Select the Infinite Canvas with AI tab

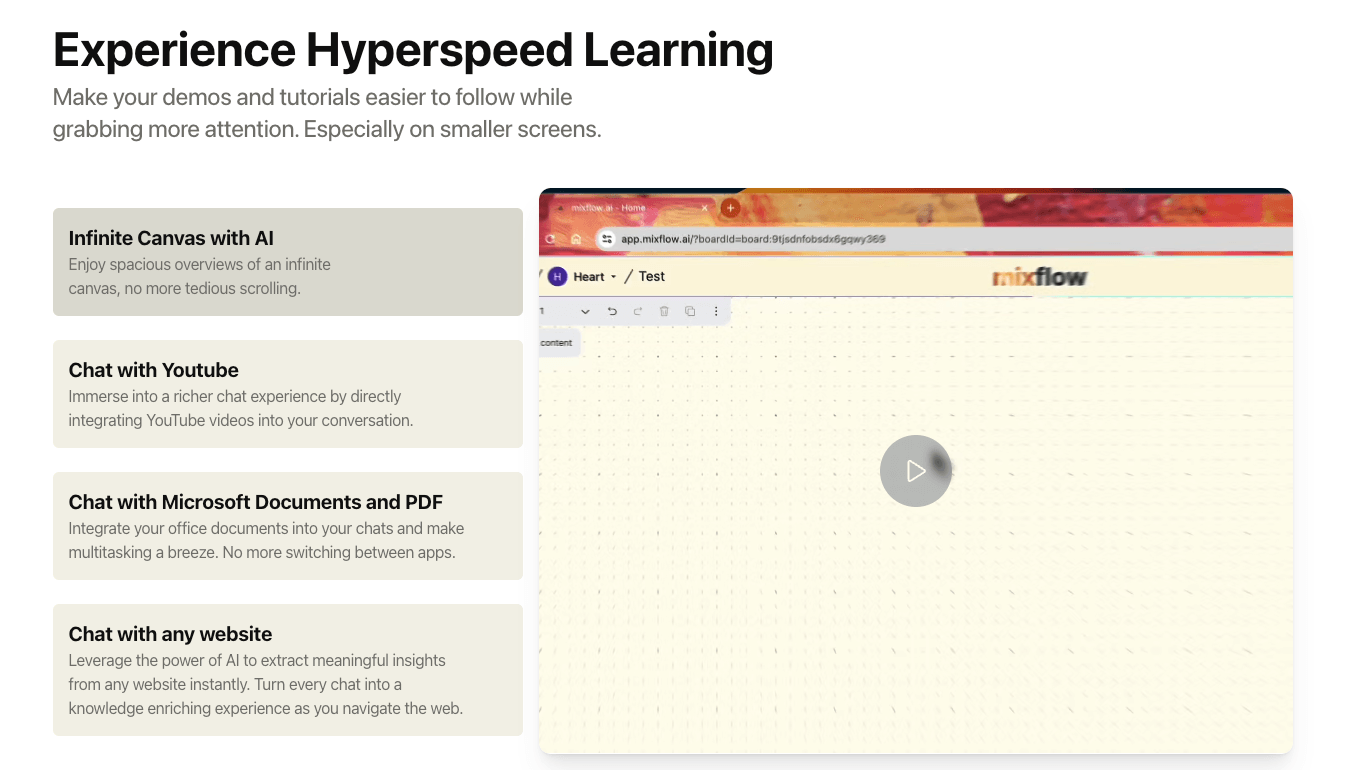(x=288, y=262)
